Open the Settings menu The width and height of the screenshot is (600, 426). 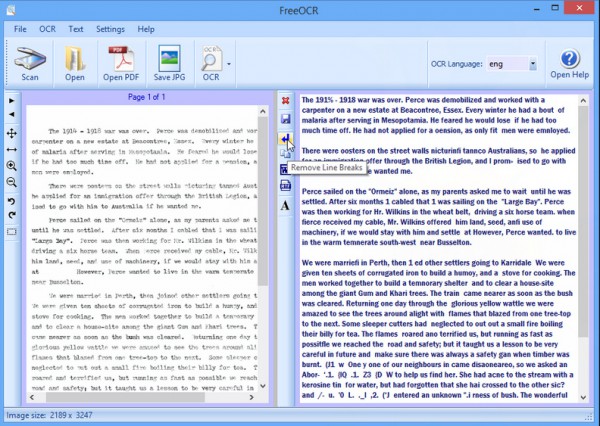coord(110,29)
